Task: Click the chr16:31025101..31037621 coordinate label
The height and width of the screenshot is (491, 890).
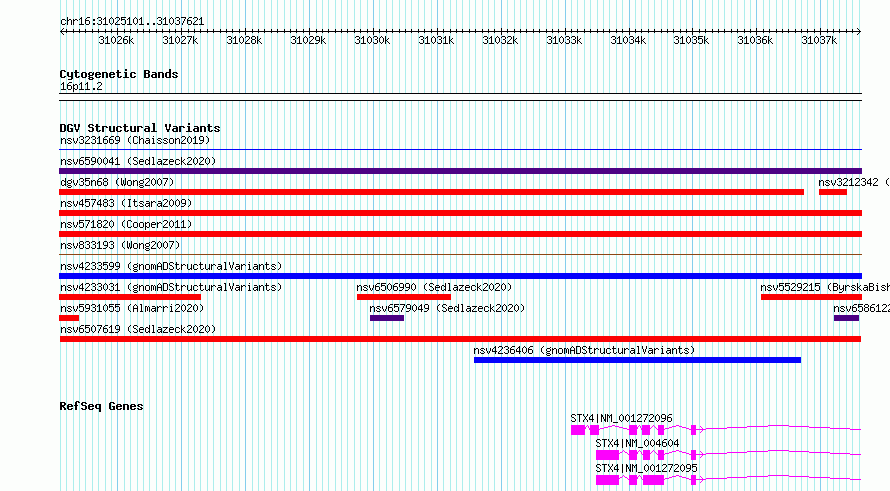Action: tap(132, 21)
